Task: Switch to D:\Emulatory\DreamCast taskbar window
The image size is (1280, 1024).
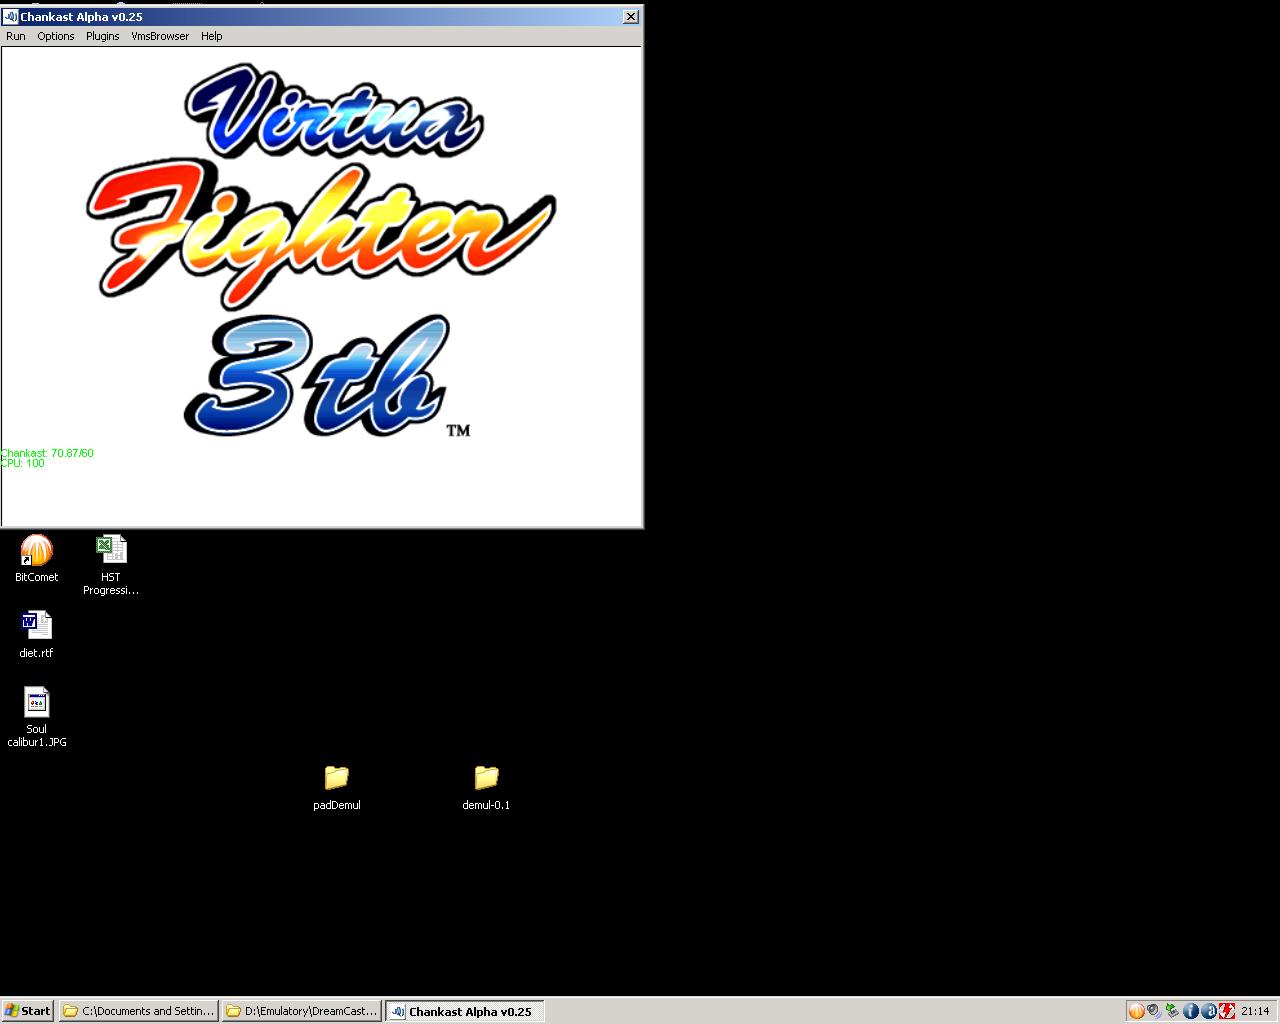Action: coord(302,1011)
